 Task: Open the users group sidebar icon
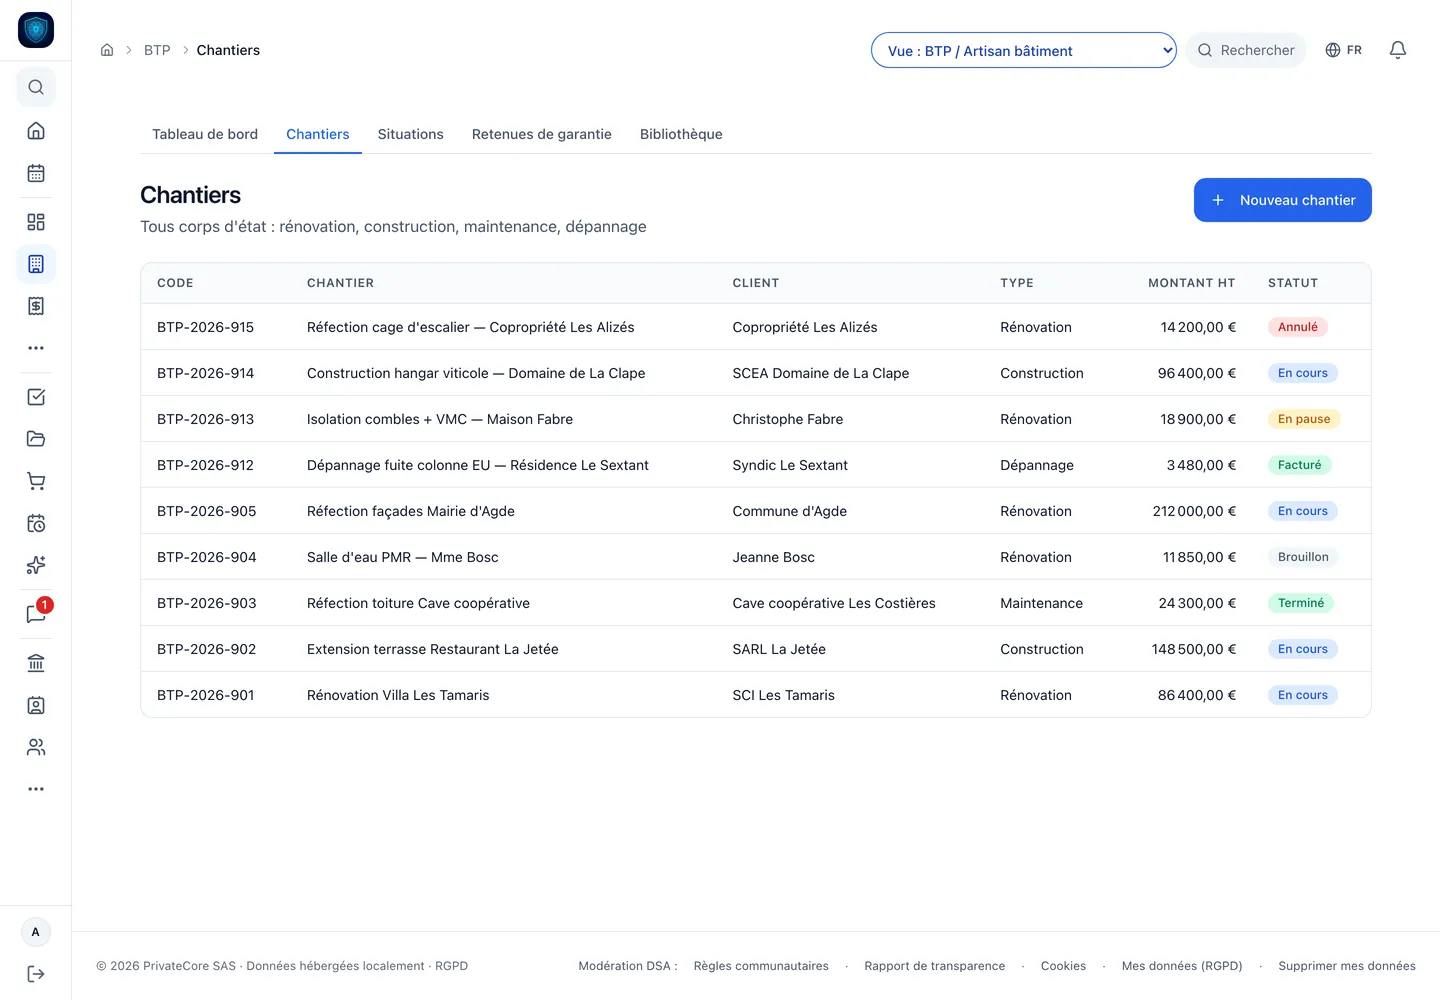36,747
